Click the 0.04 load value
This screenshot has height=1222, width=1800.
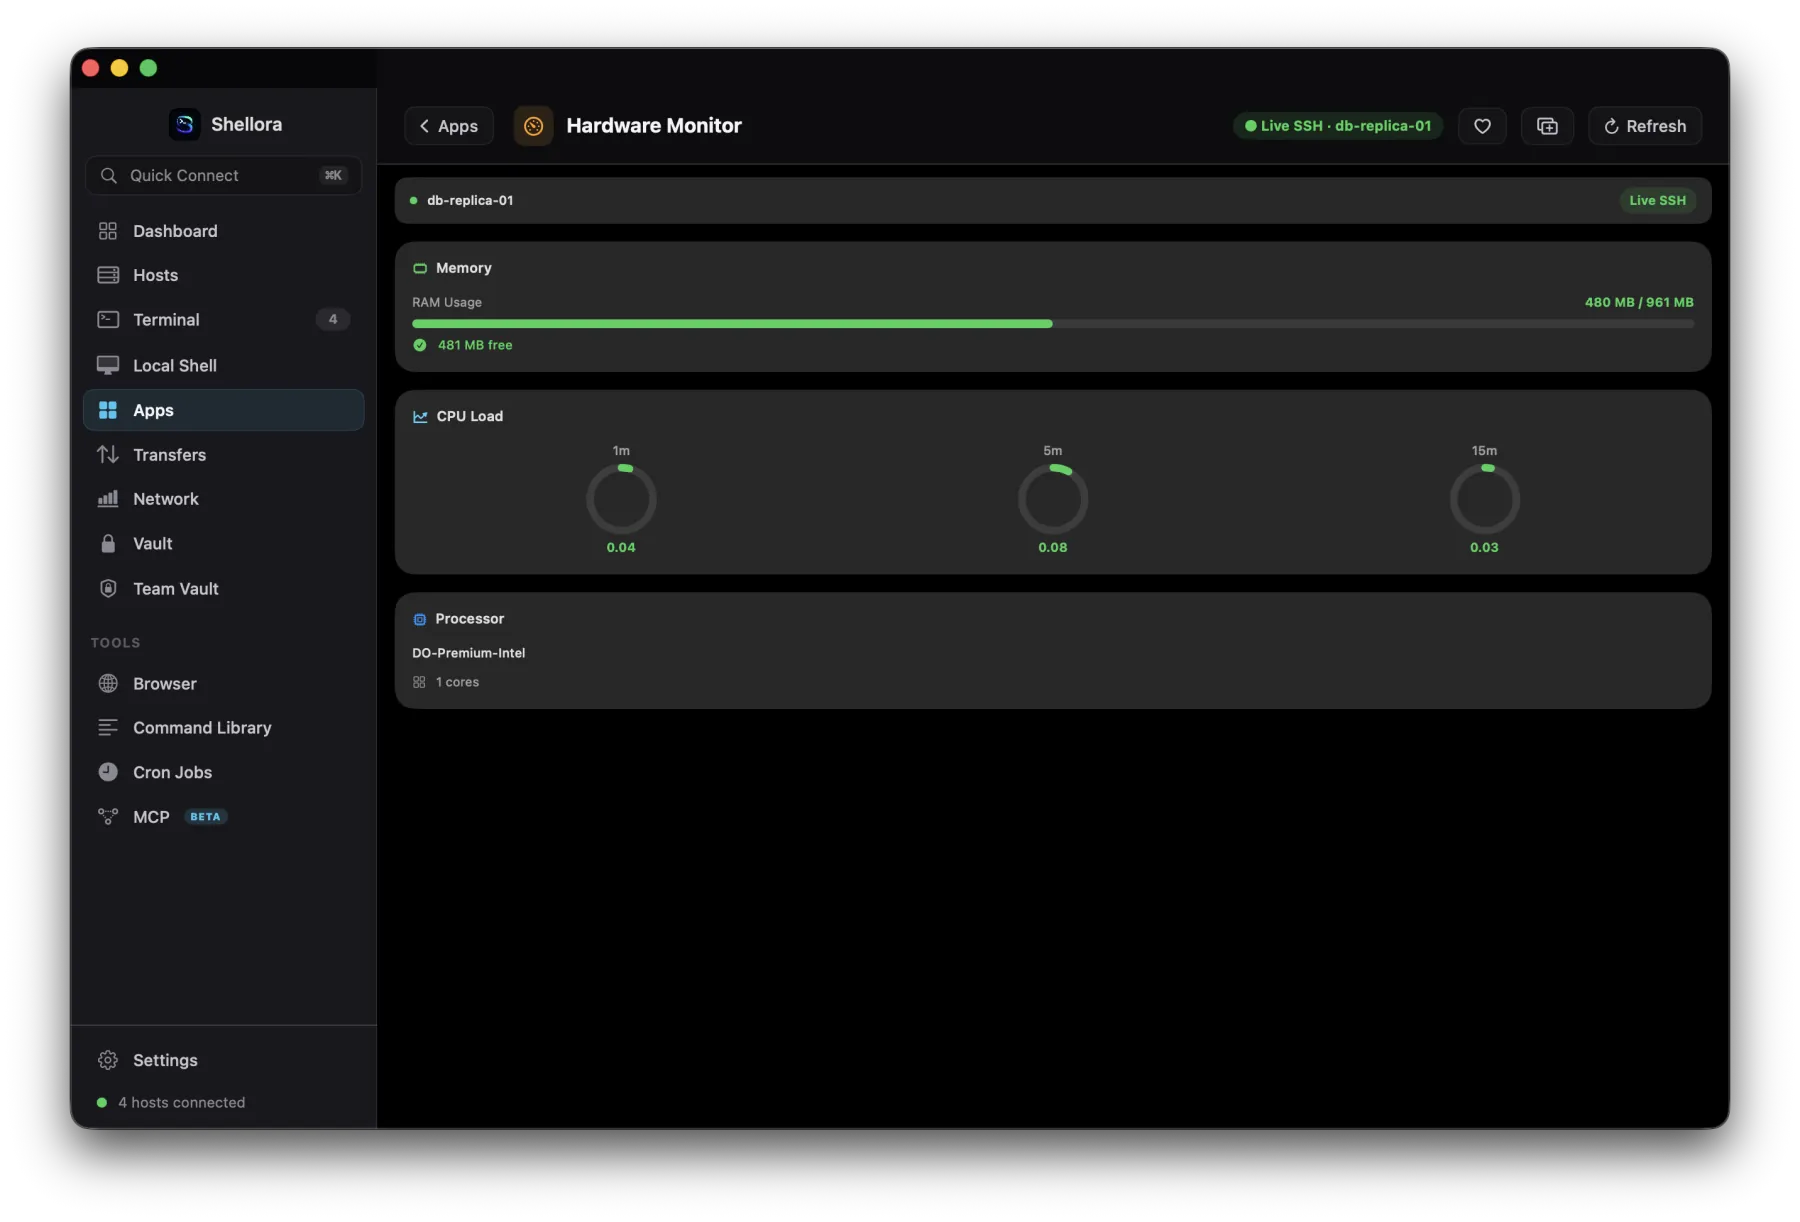click(621, 548)
